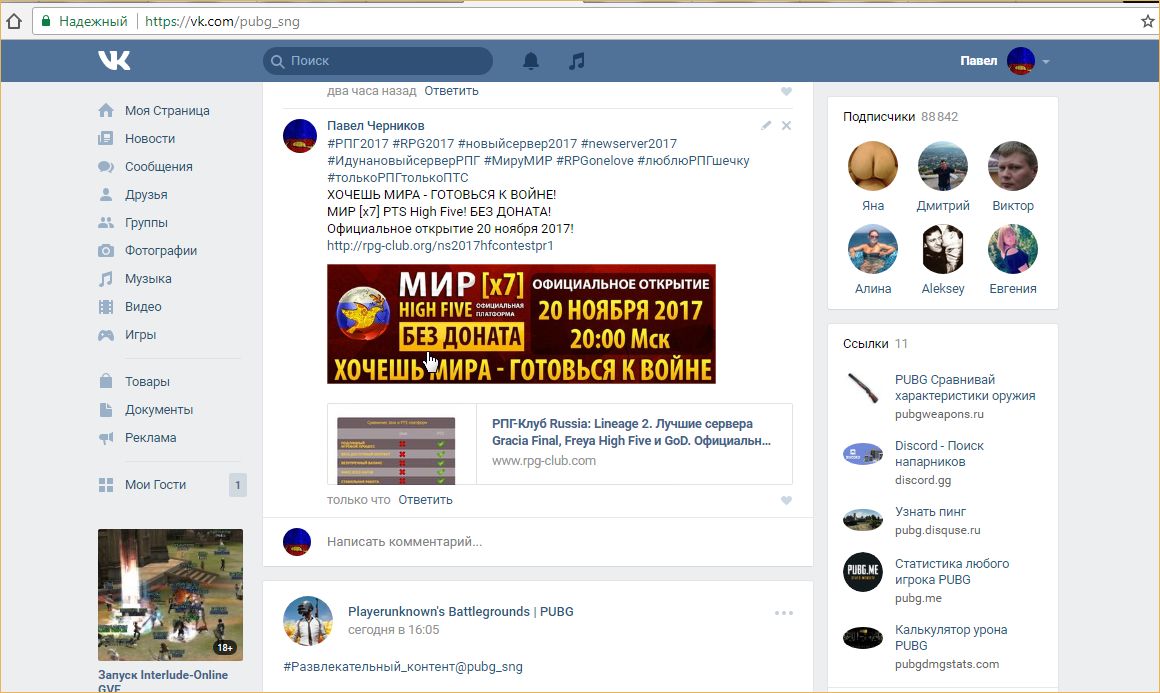Click the PUBG.ME link icon
This screenshot has width=1160, height=693.
point(863,572)
